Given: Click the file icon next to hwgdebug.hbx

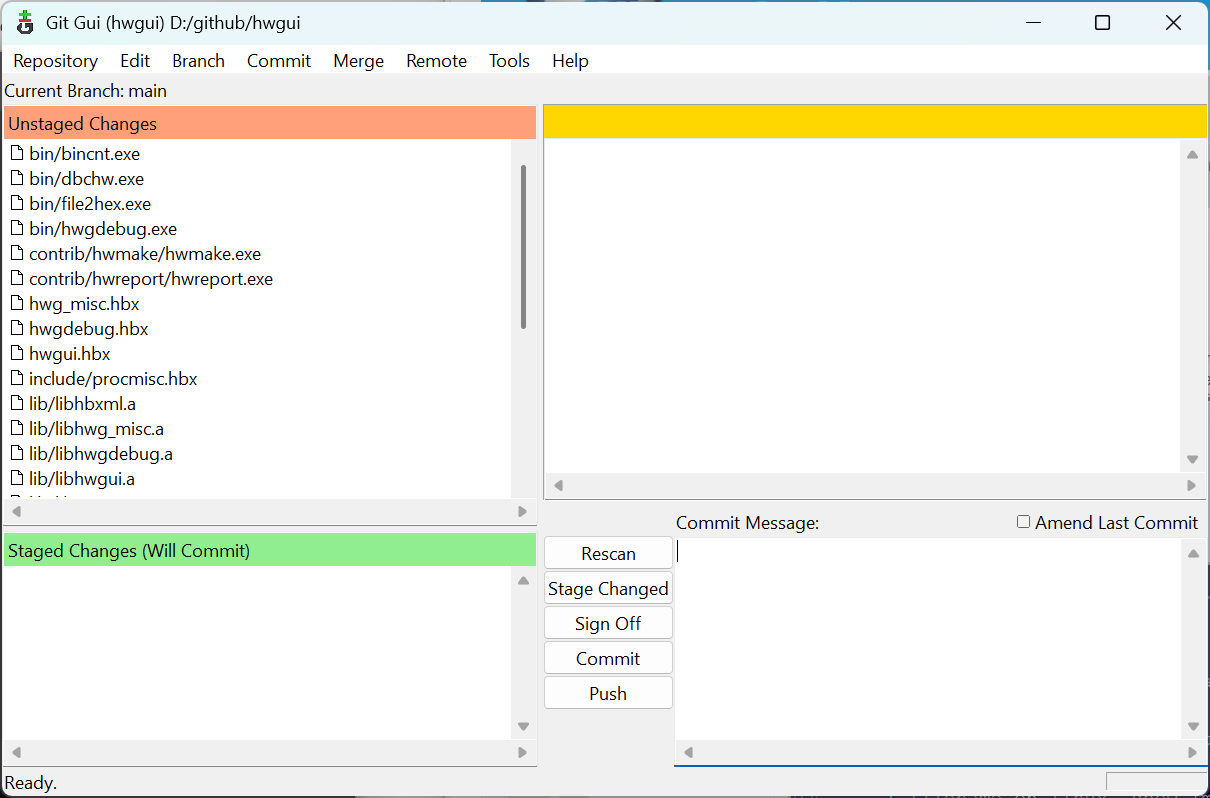Looking at the screenshot, I should click(x=16, y=329).
